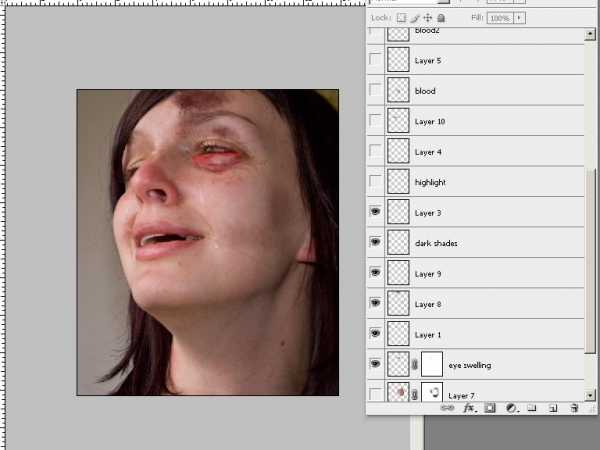Select eye swelling layer thumbnail
The height and width of the screenshot is (450, 600).
[398, 364]
